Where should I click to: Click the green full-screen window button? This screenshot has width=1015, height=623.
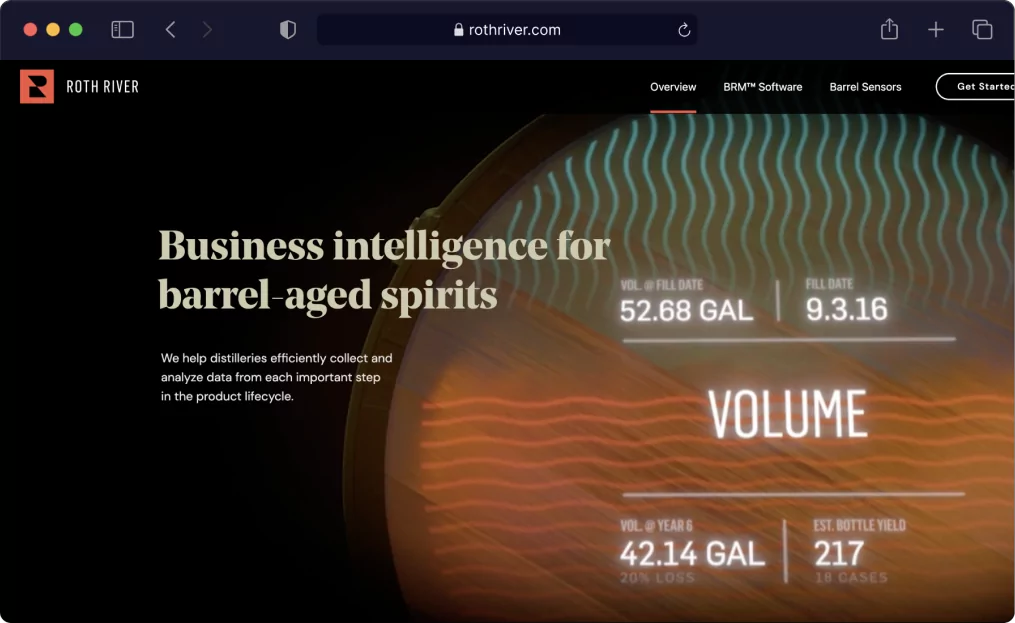(76, 30)
